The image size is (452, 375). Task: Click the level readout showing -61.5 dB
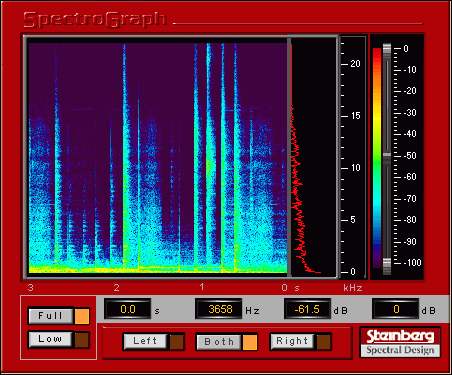(307, 310)
